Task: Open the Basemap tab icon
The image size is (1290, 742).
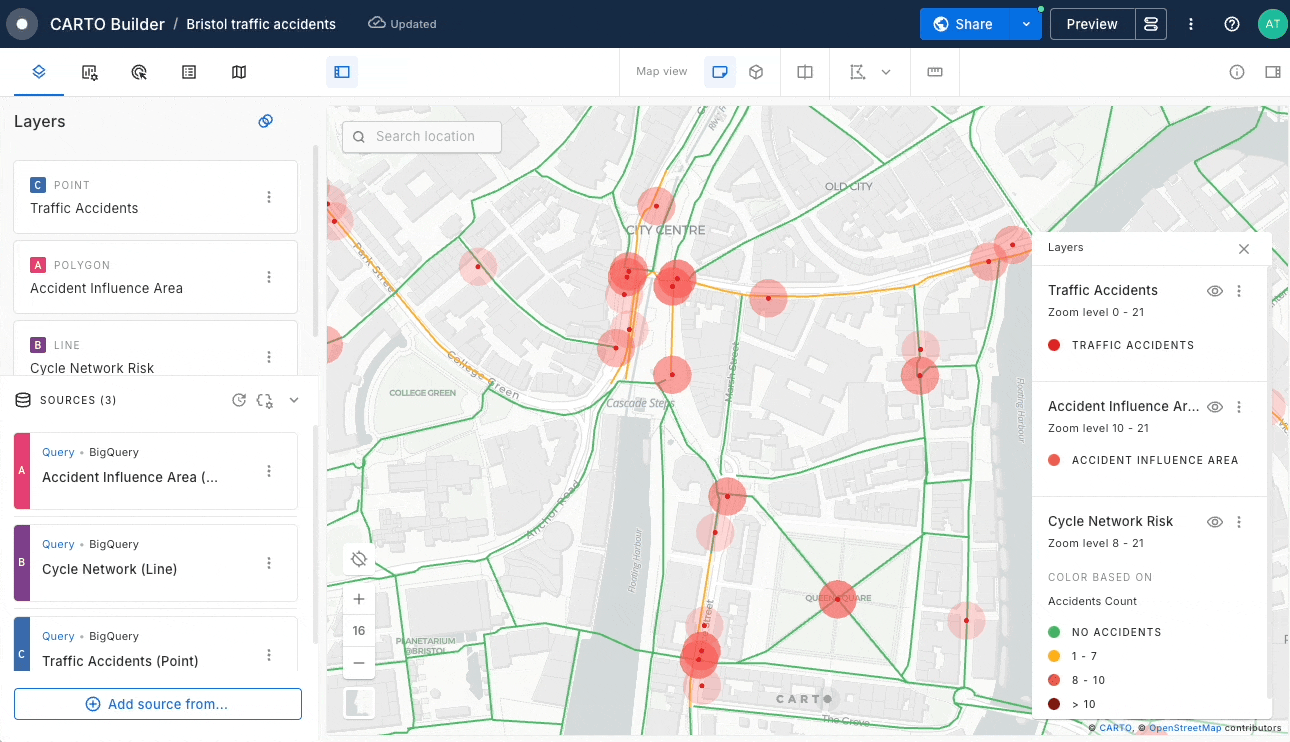Action: click(239, 72)
